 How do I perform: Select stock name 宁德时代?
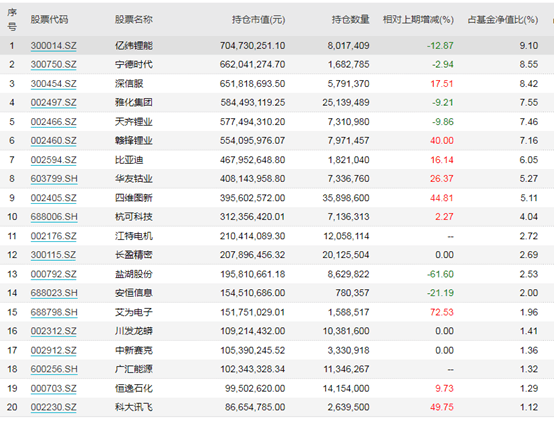134,64
